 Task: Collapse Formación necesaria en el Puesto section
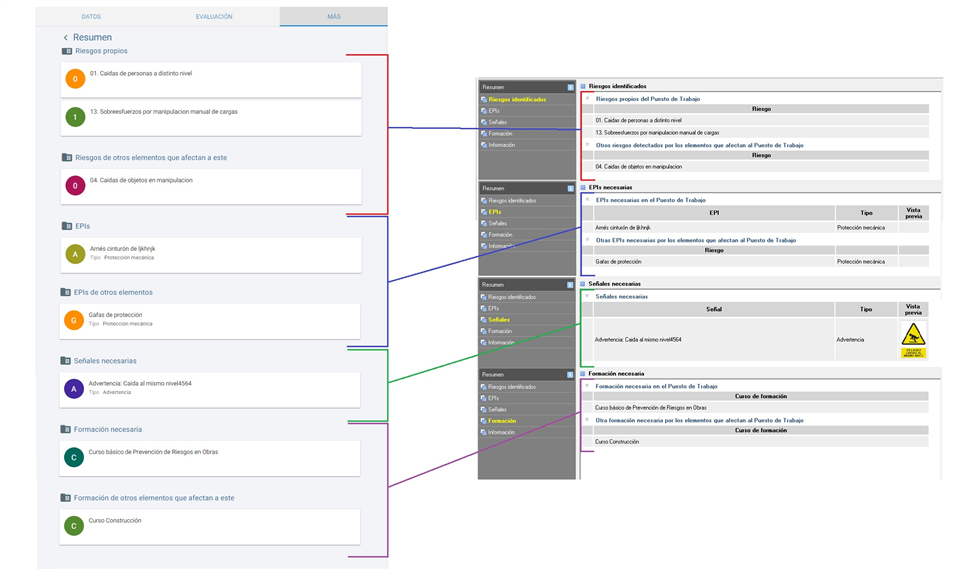(x=586, y=385)
